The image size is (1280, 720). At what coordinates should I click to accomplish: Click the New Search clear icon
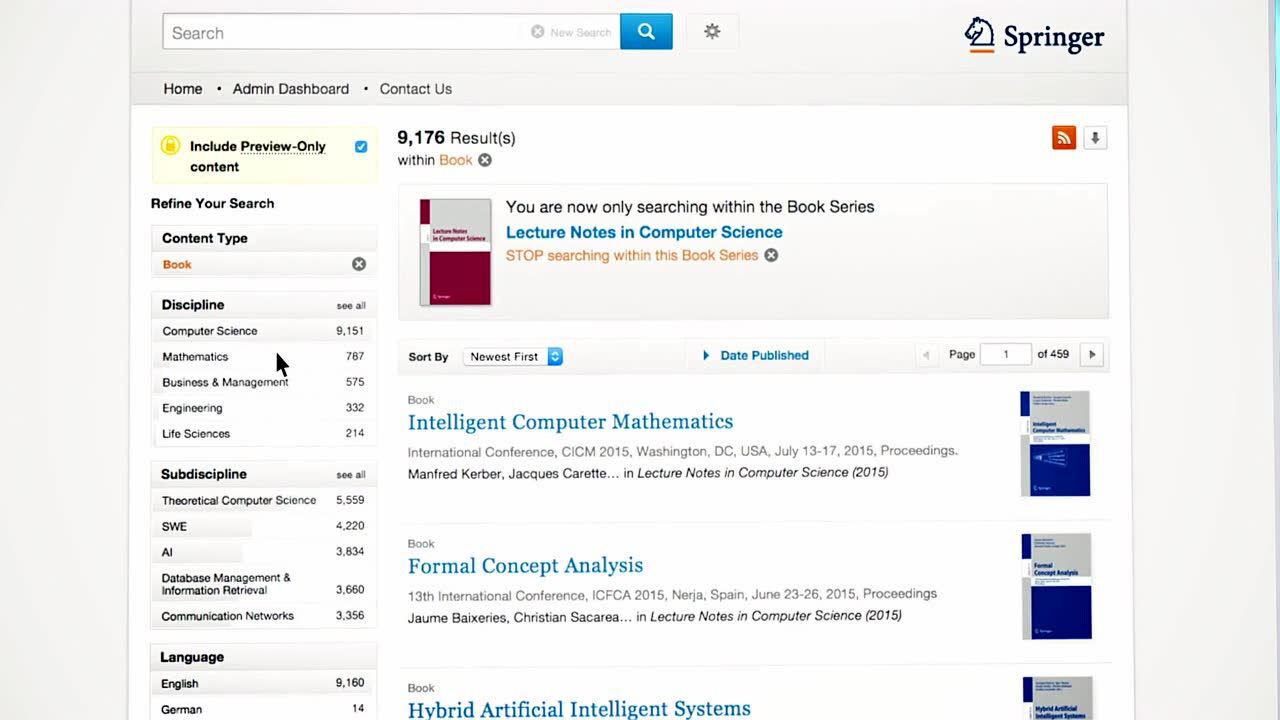(x=538, y=32)
